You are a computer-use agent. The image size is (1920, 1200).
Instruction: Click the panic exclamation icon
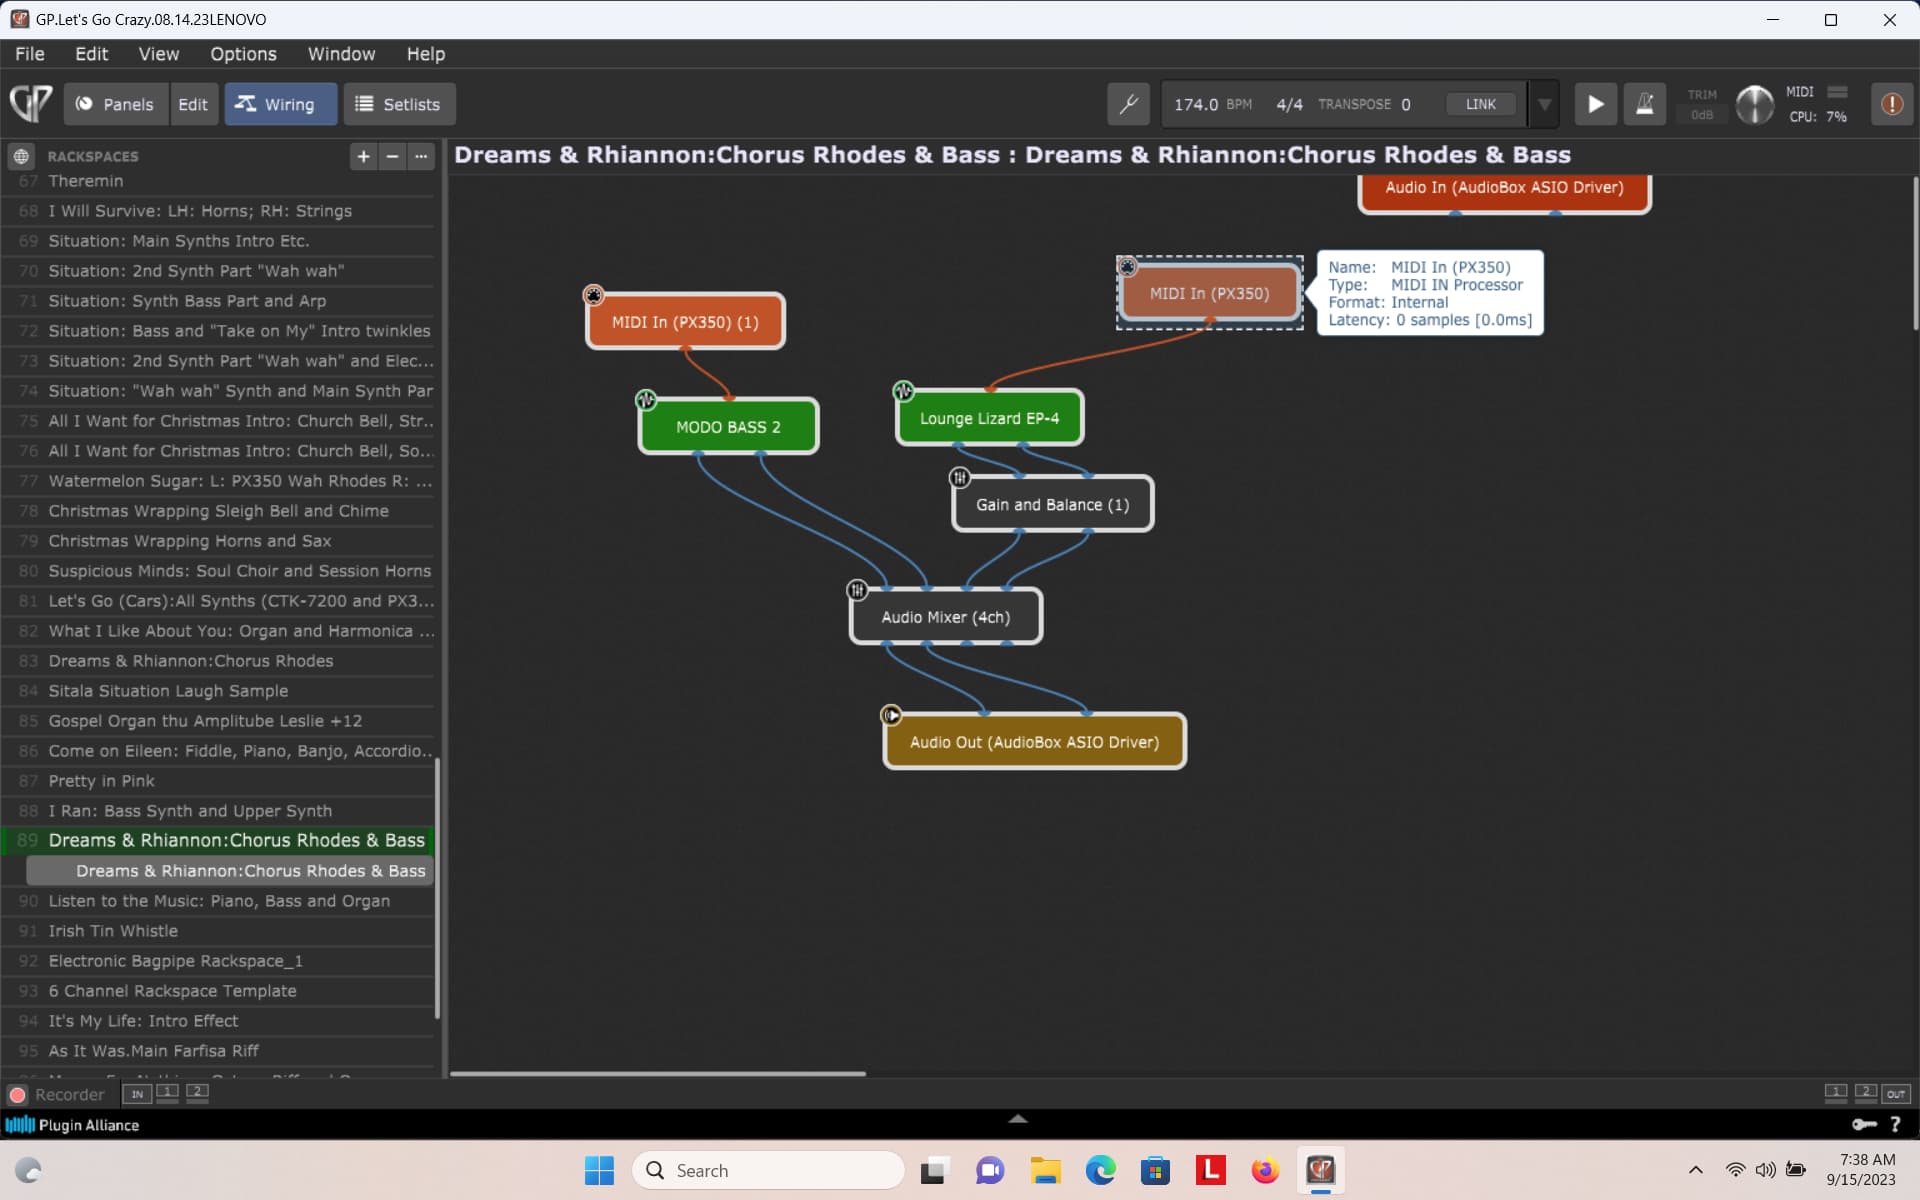pyautogui.click(x=1891, y=104)
